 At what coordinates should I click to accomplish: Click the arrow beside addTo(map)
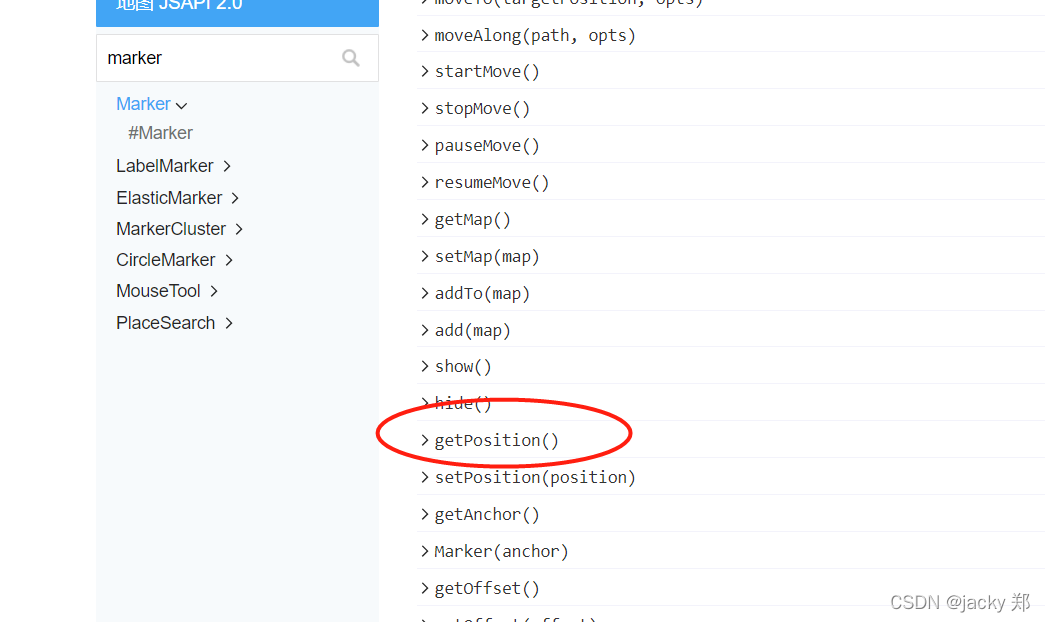[425, 293]
